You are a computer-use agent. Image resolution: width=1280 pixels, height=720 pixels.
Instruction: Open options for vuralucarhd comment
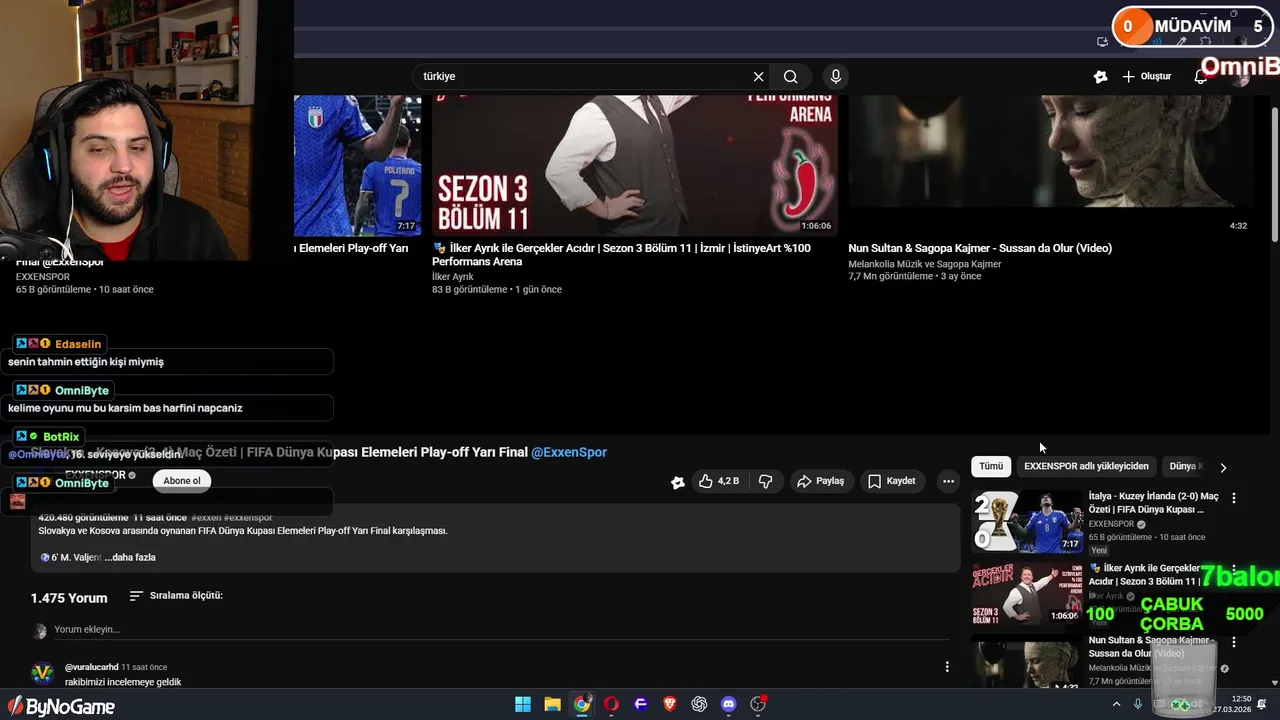(947, 667)
